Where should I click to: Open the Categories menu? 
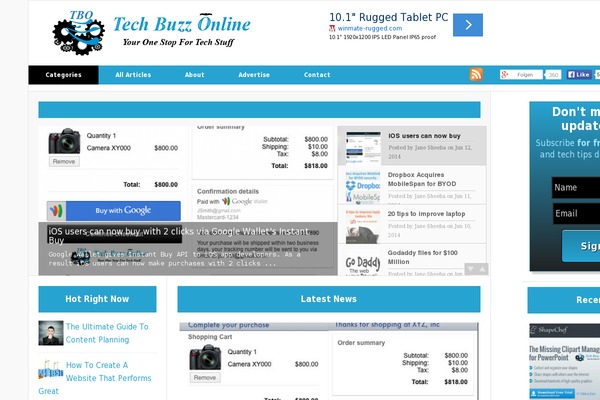click(x=63, y=75)
